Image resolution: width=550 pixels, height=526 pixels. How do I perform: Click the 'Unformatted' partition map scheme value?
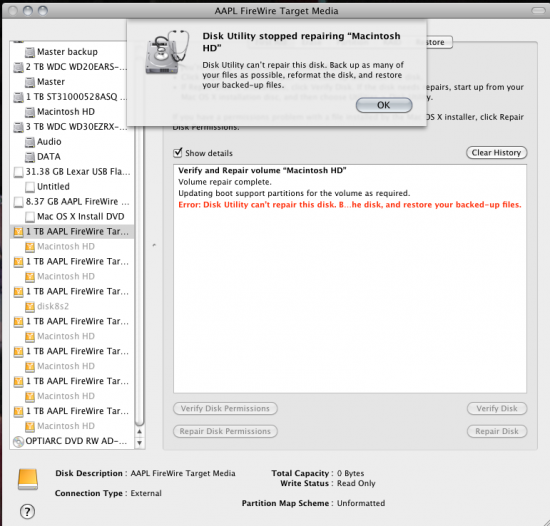click(x=361, y=503)
